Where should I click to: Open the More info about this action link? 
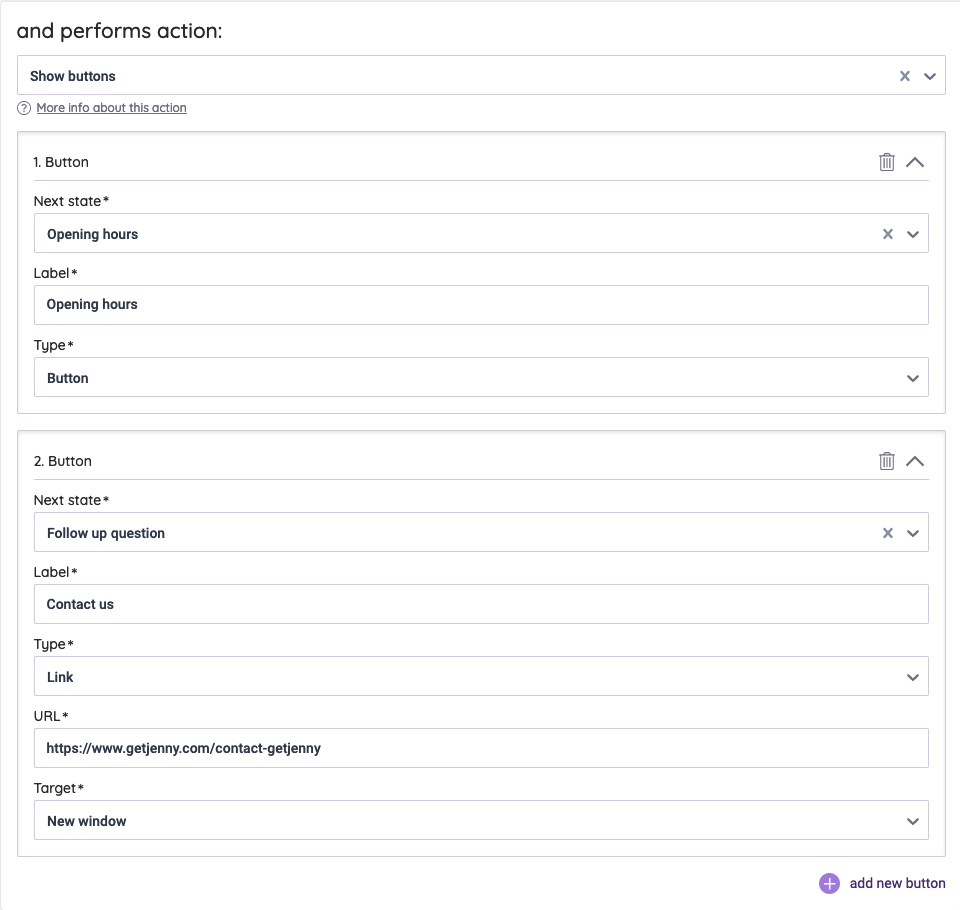tap(111, 108)
